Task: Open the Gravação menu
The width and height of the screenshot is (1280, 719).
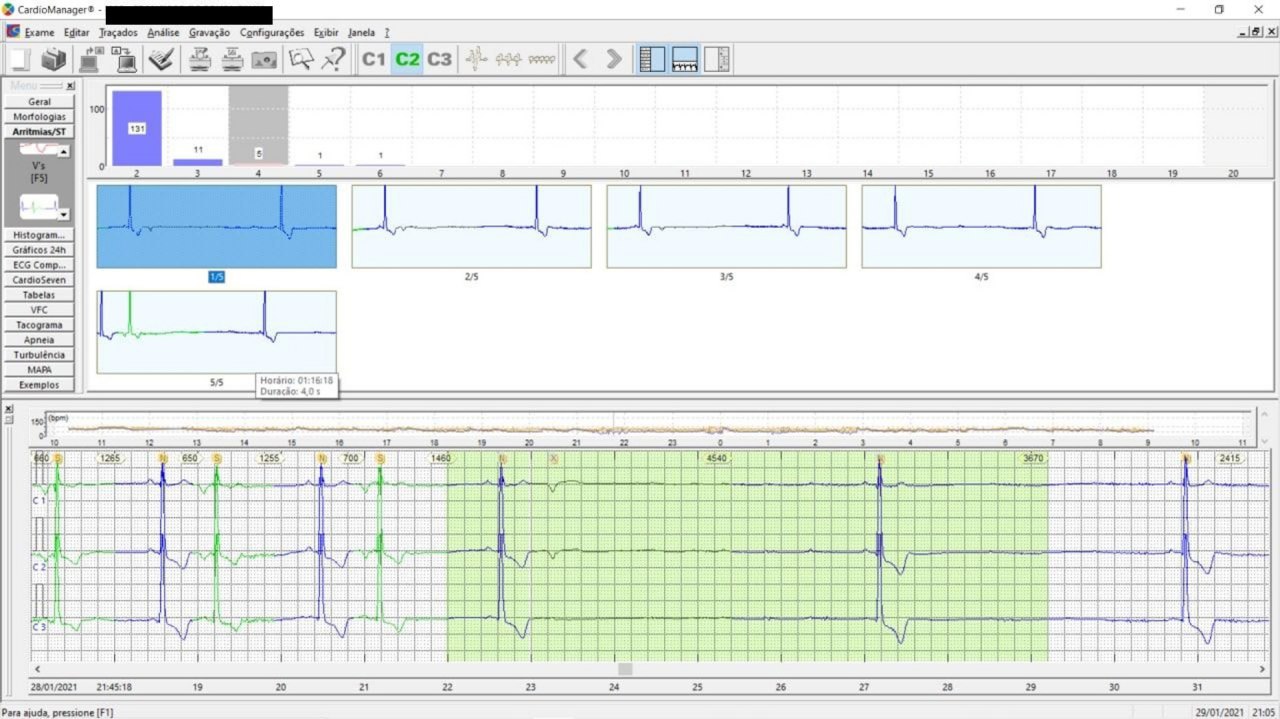Action: 209,33
